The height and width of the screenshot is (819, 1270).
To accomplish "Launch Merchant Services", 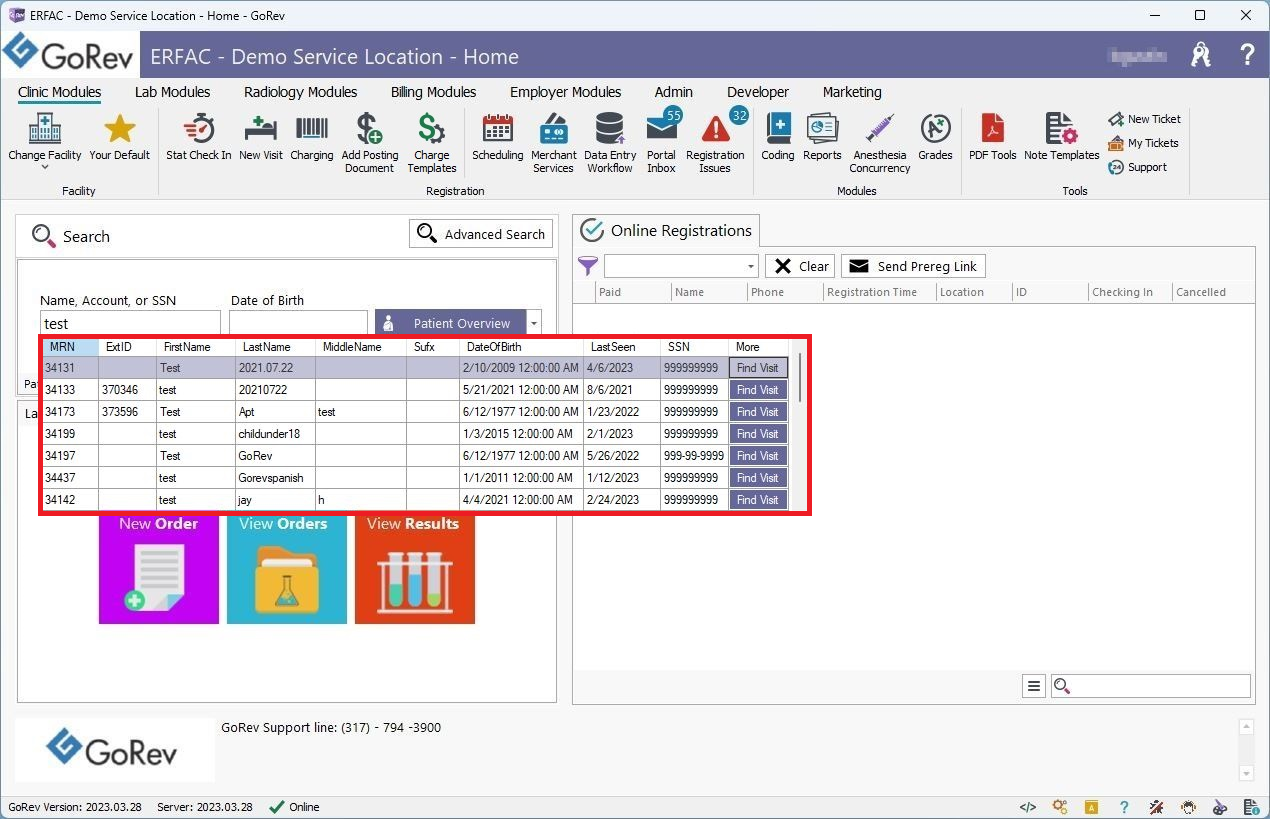I will 554,143.
